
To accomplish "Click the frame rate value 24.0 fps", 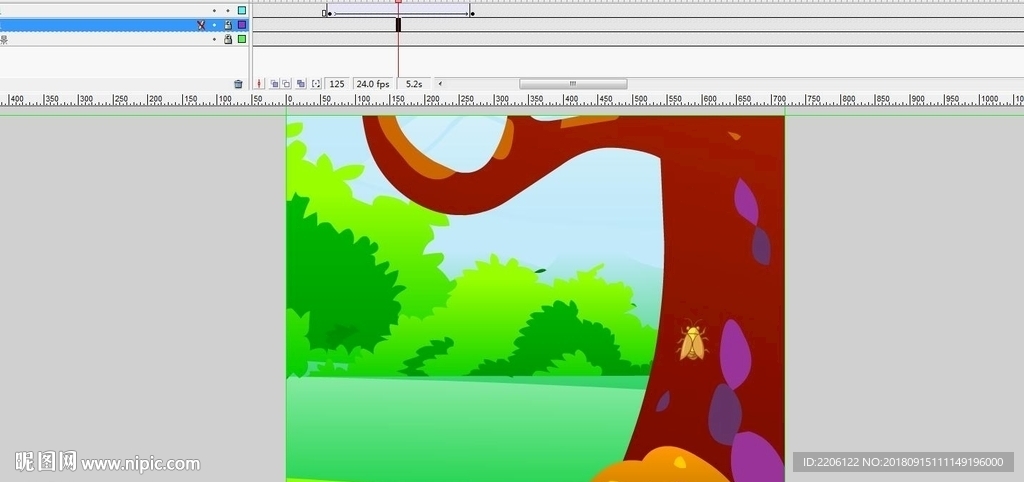I will (x=373, y=84).
